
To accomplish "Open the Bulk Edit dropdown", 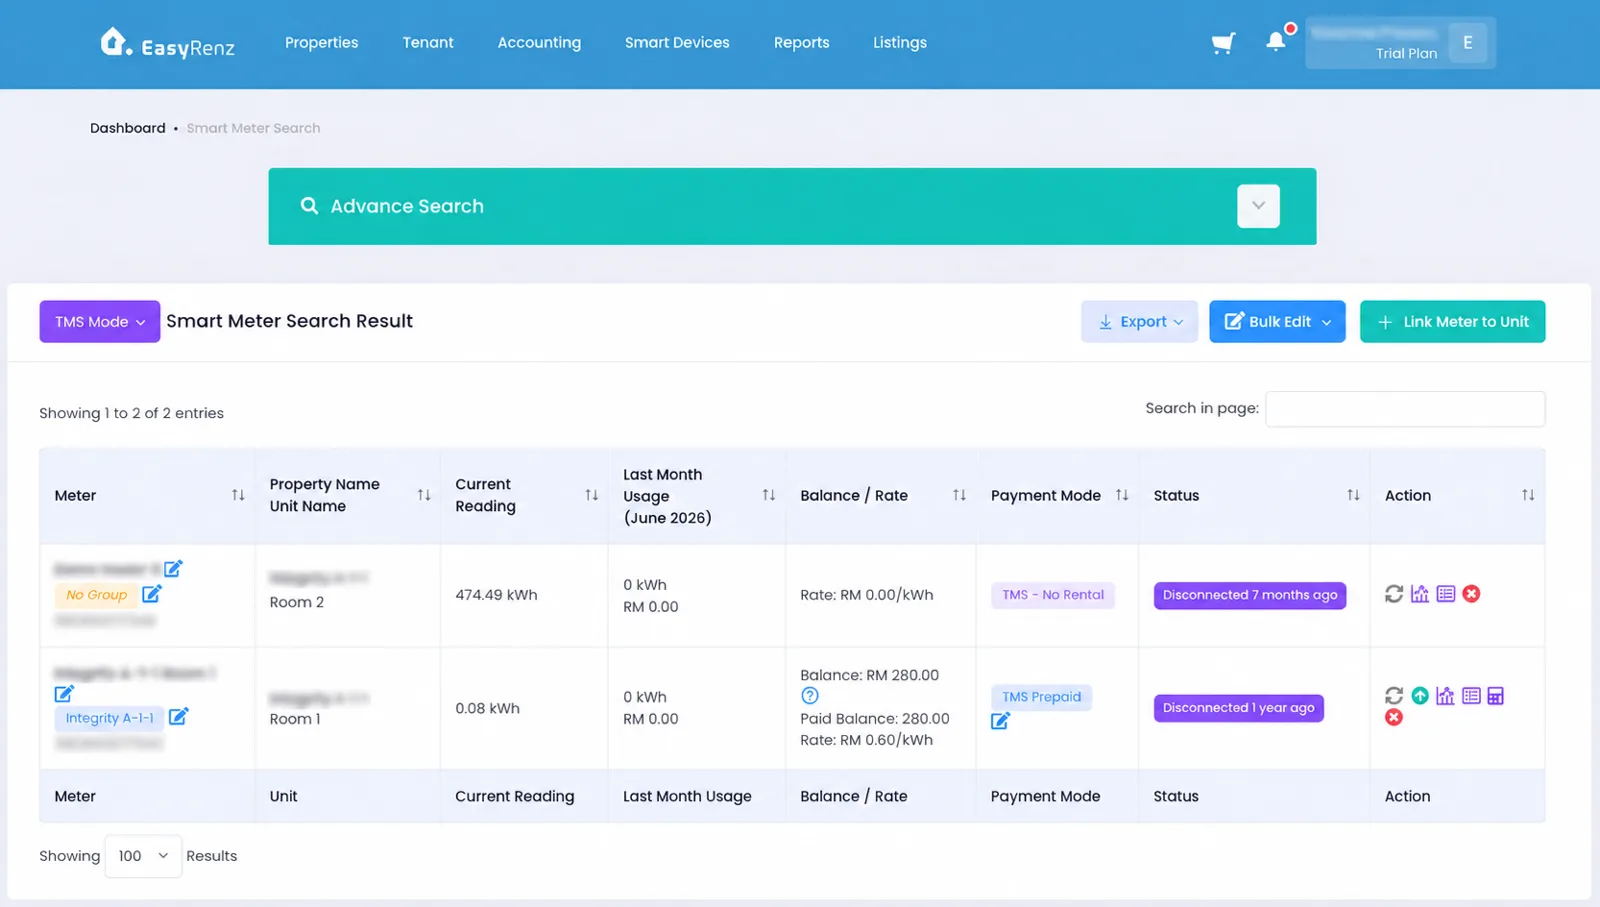I will (1277, 321).
